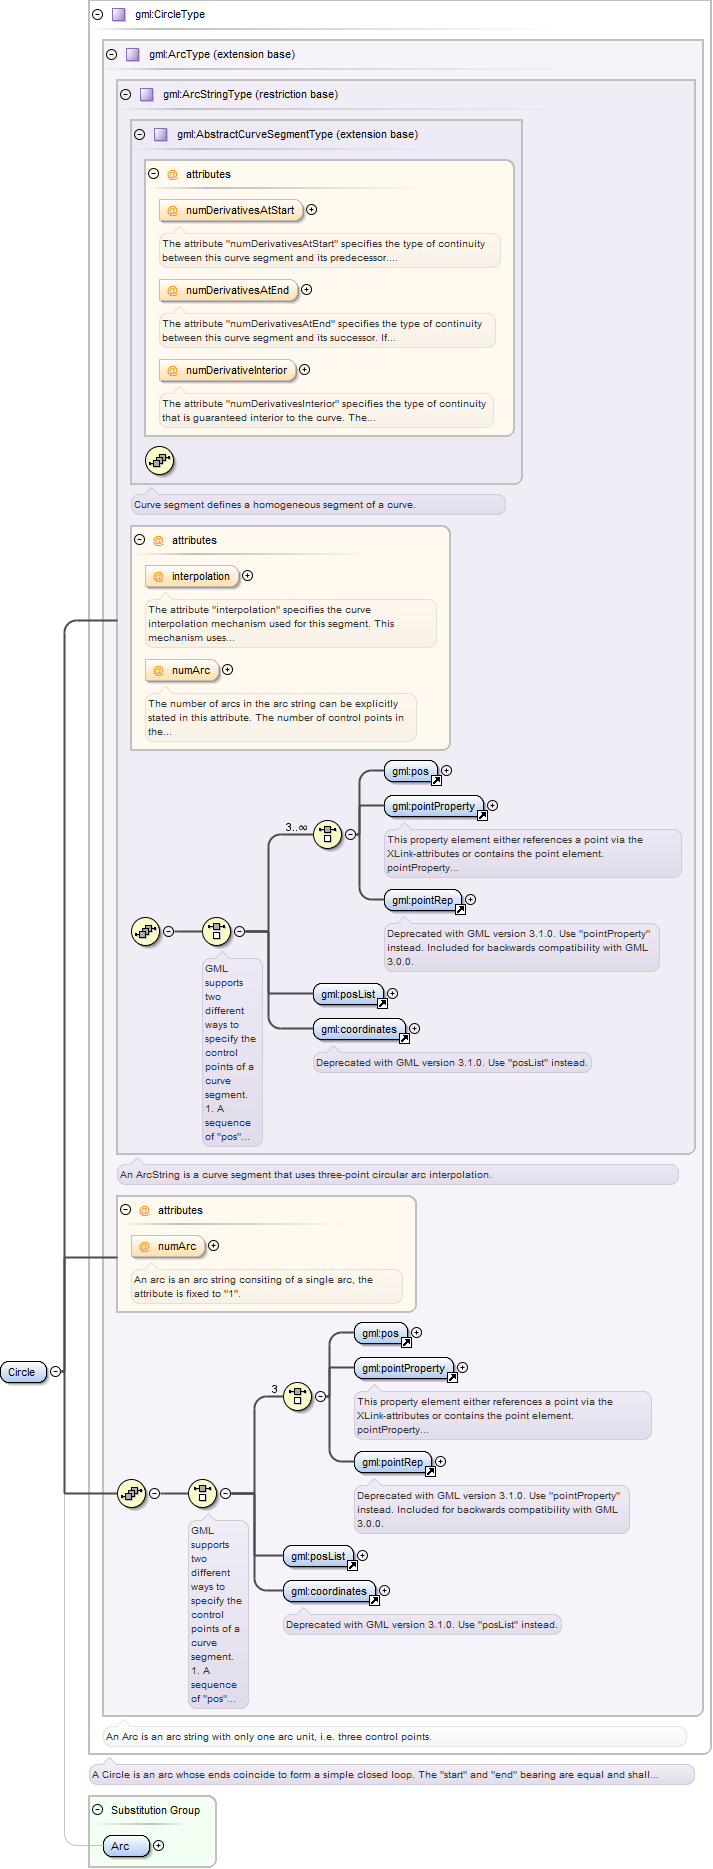Select gml:pointRep under the 3..∞ choice
Viewport: 713px width, 1869px height.
(424, 901)
